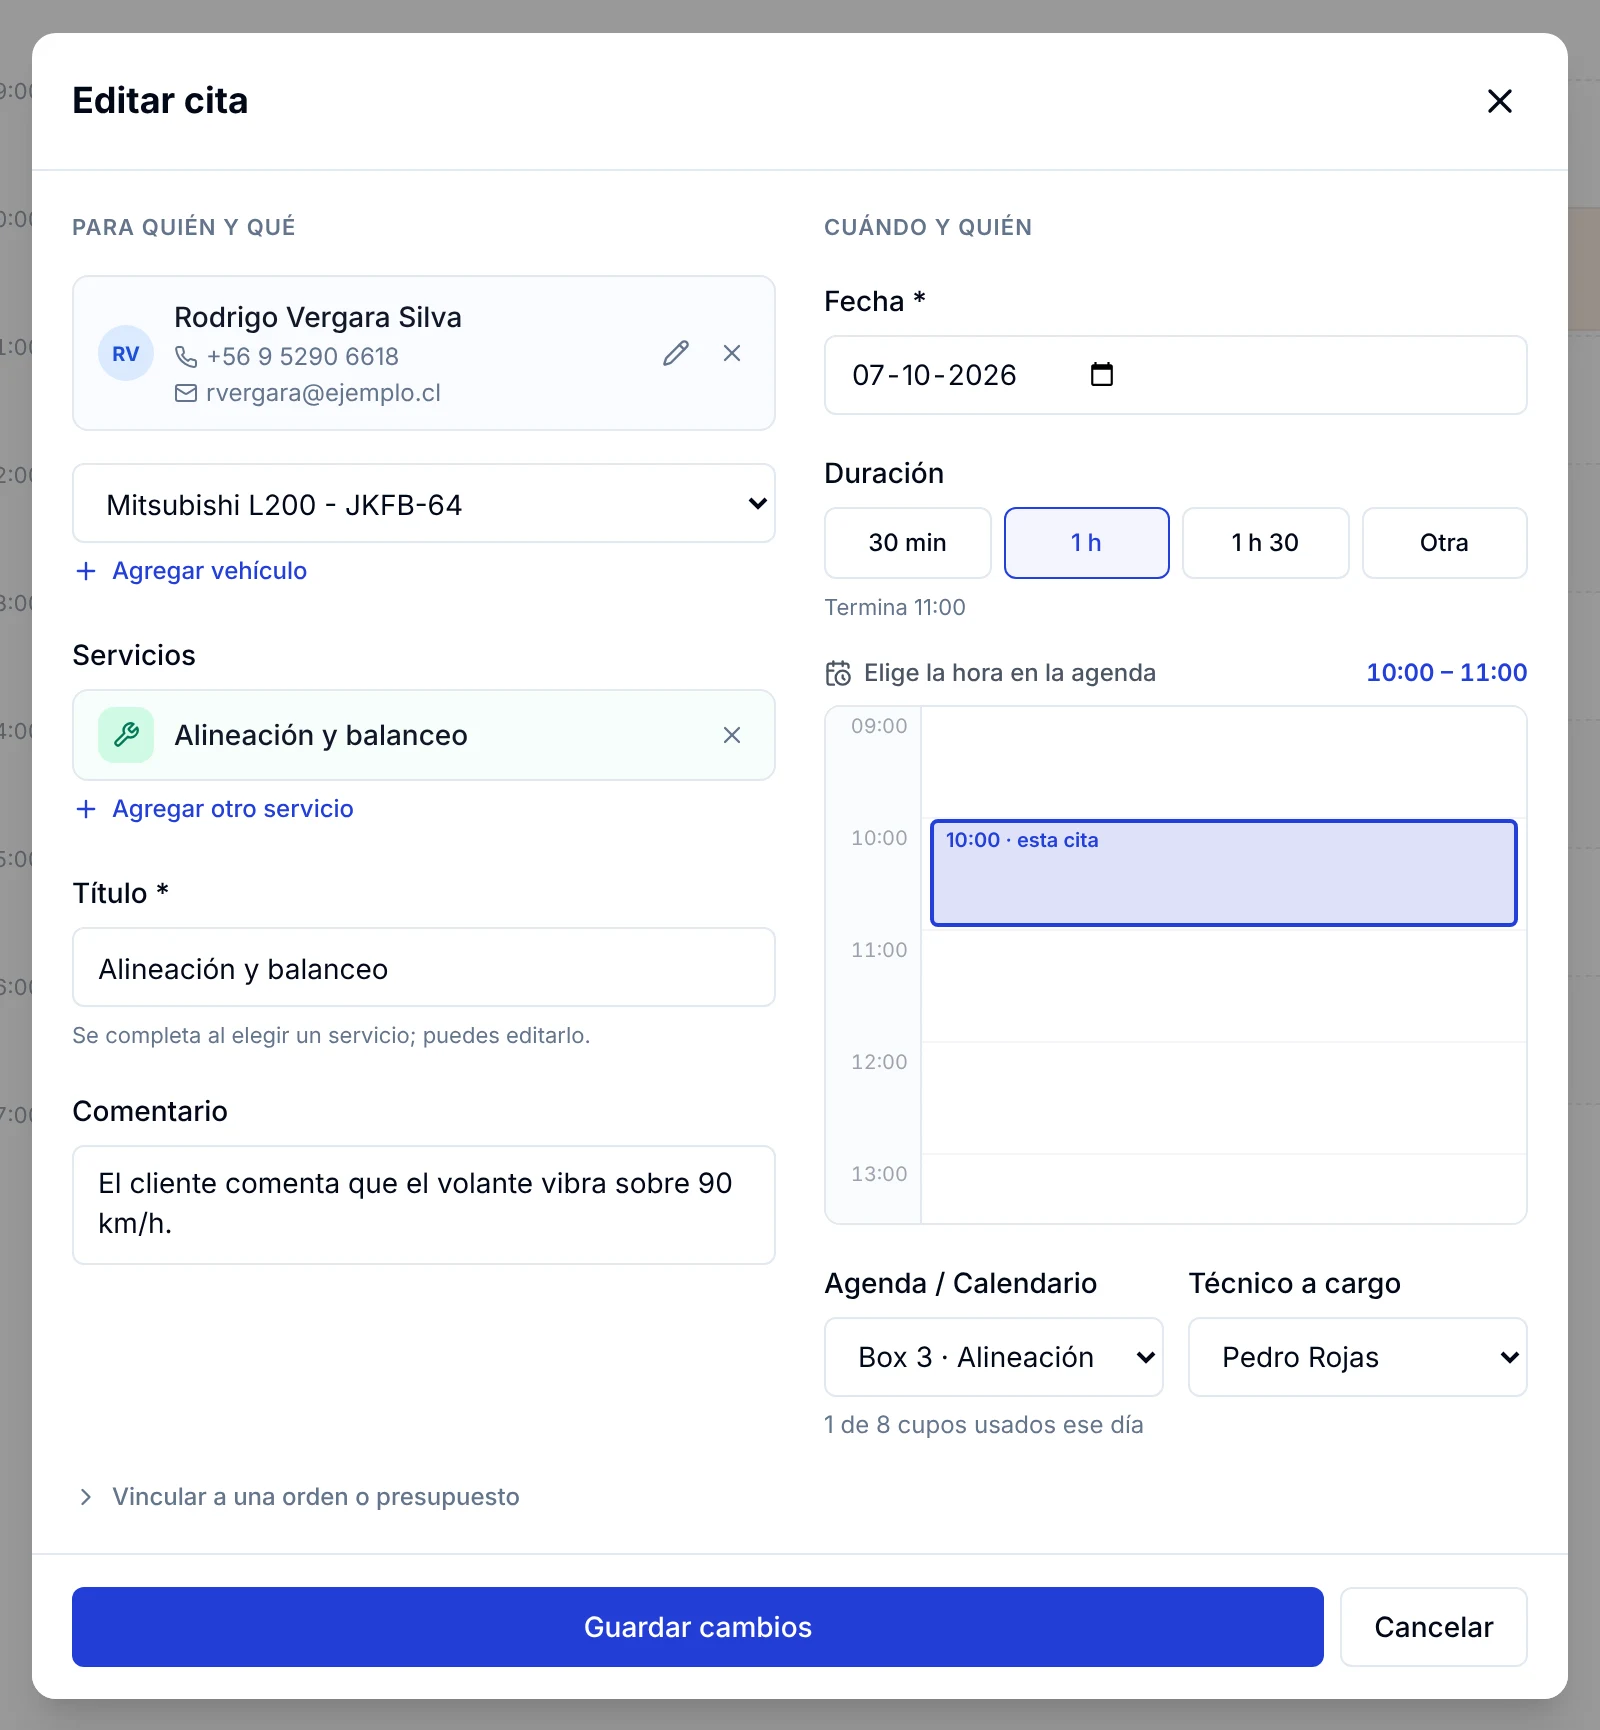This screenshot has height=1730, width=1600.
Task: Select the 10:00 esta cita block
Action: click(x=1223, y=873)
